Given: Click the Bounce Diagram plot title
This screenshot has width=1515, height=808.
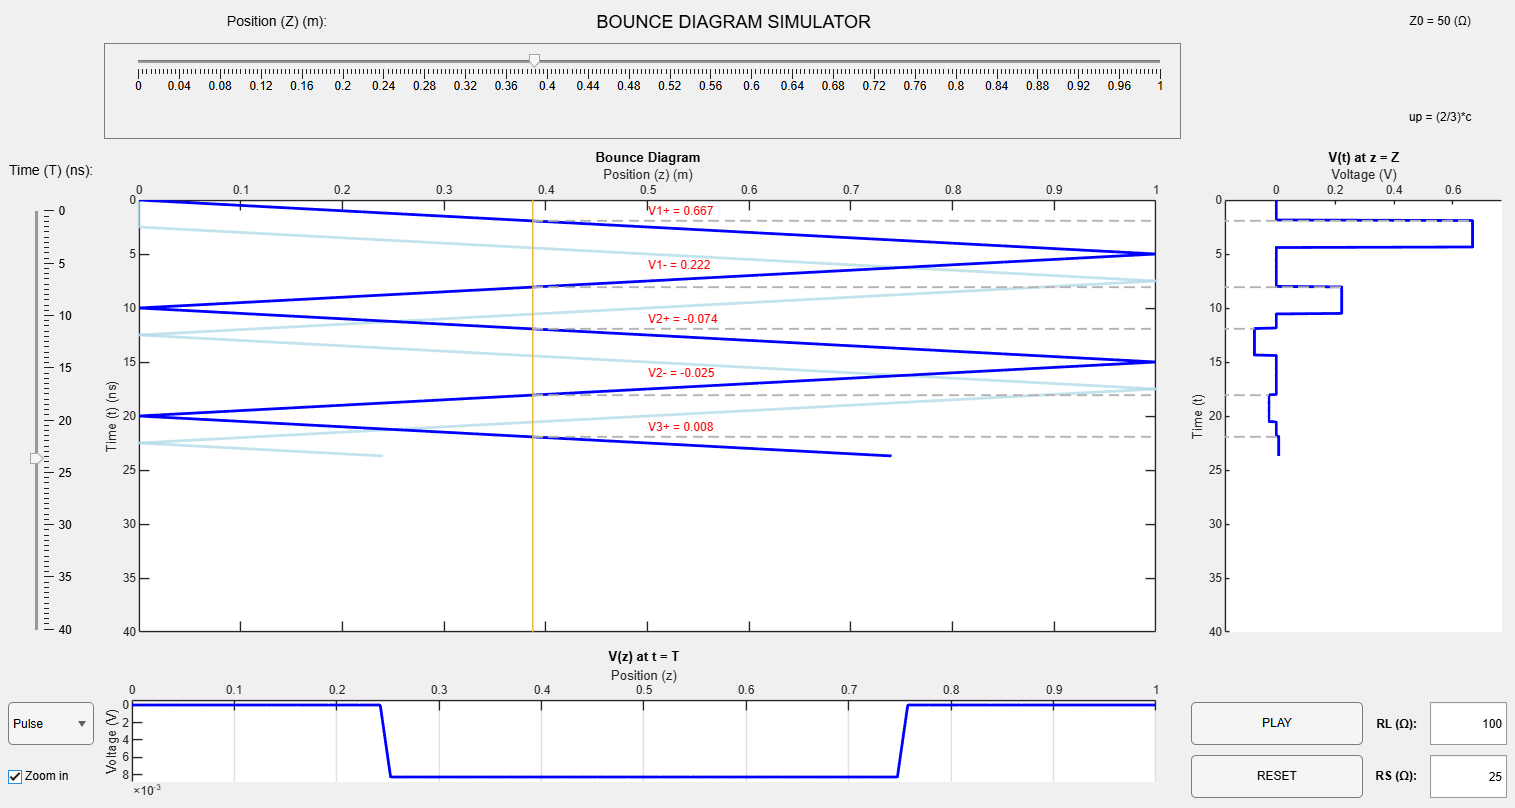Looking at the screenshot, I should coord(648,157).
